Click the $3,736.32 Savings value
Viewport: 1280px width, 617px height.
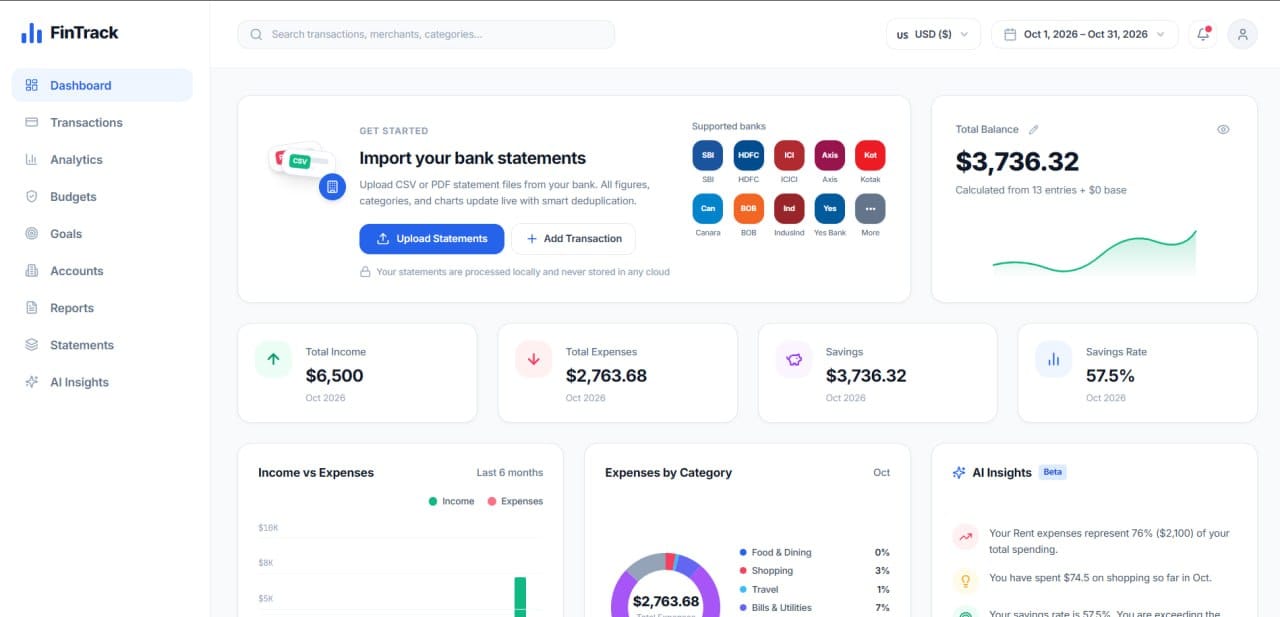tap(866, 376)
